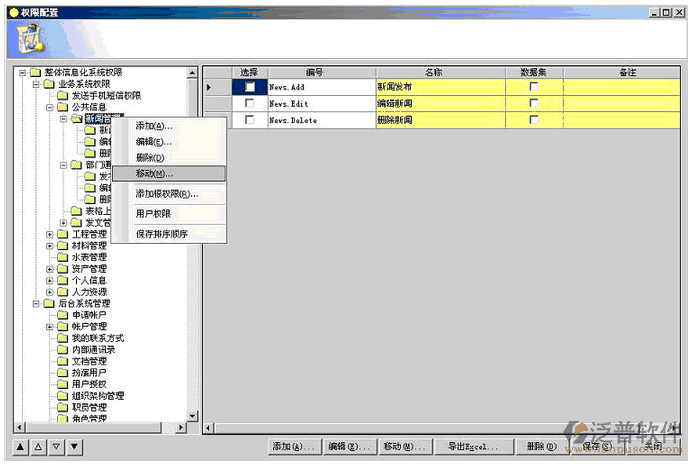Image resolution: width=693 pixels, height=465 pixels.
Task: Click folder icon next to 帐户管理
Action: click(x=63, y=326)
